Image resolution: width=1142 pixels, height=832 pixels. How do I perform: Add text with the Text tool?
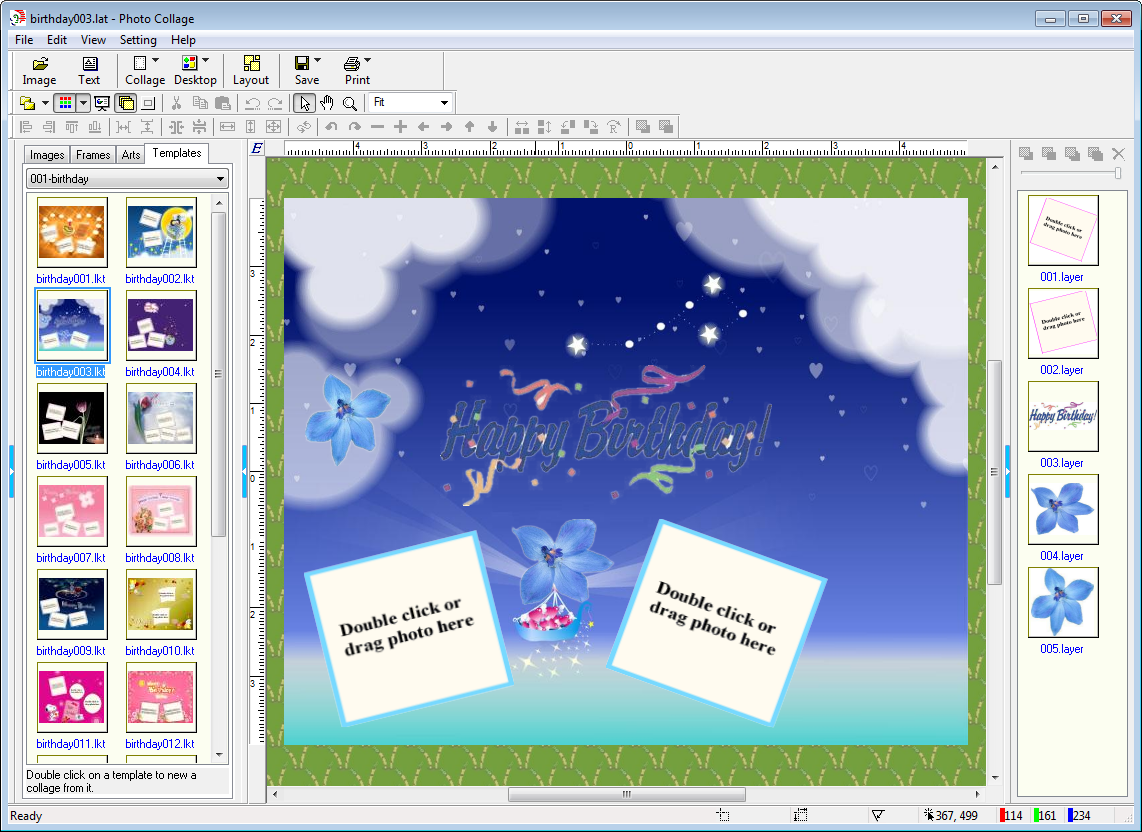click(x=89, y=70)
